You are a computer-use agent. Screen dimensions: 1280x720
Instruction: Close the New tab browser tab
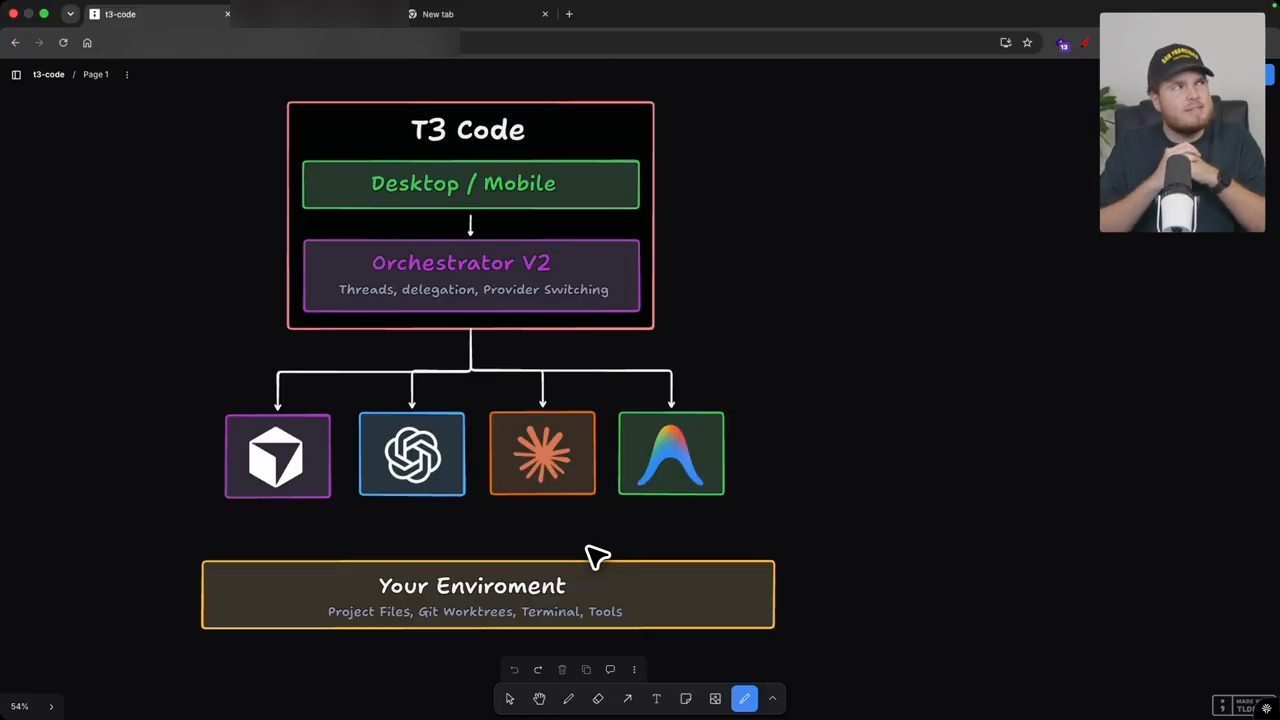(x=545, y=14)
